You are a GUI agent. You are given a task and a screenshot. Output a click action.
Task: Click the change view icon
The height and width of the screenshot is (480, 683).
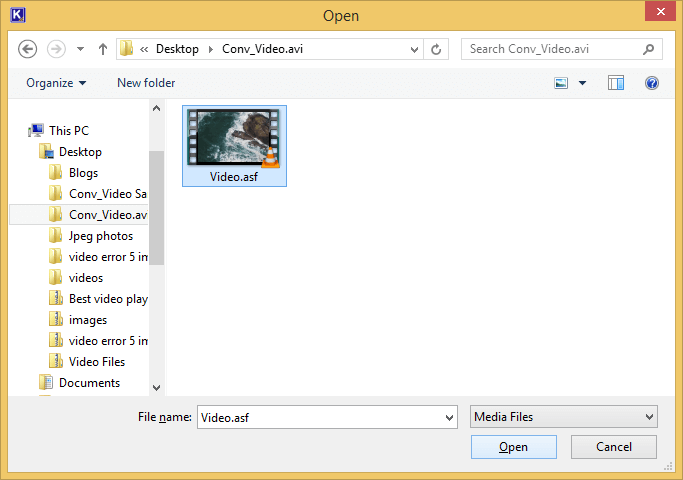(x=562, y=83)
